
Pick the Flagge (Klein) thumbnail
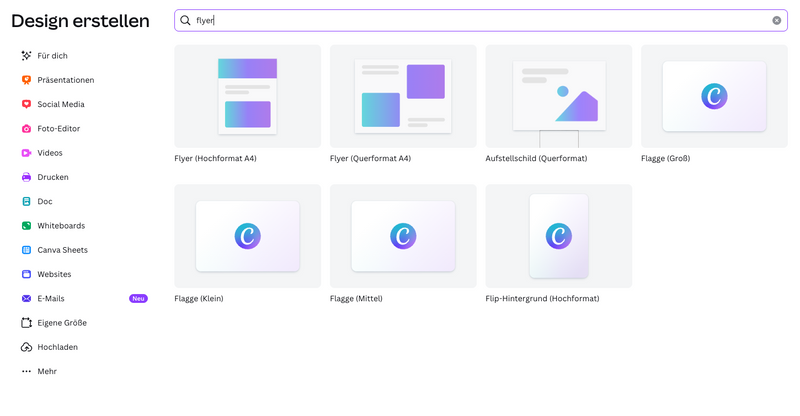247,236
